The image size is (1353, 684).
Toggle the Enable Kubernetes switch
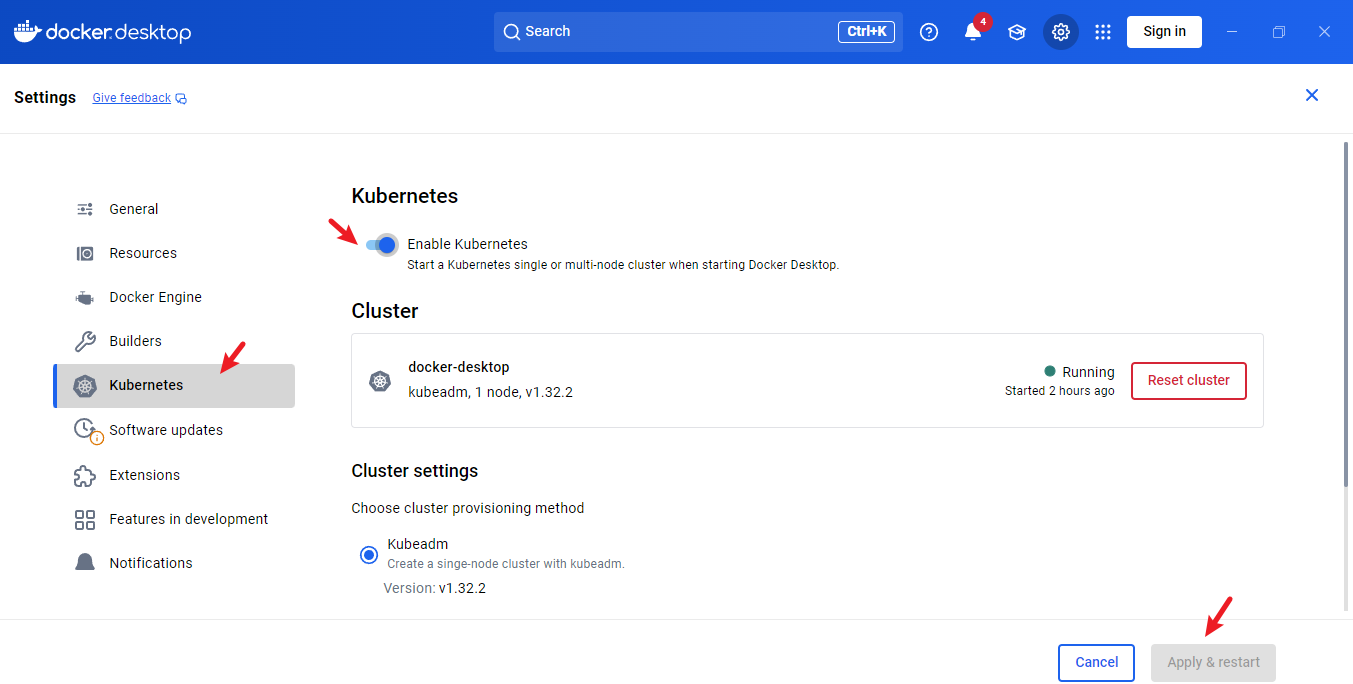point(382,245)
